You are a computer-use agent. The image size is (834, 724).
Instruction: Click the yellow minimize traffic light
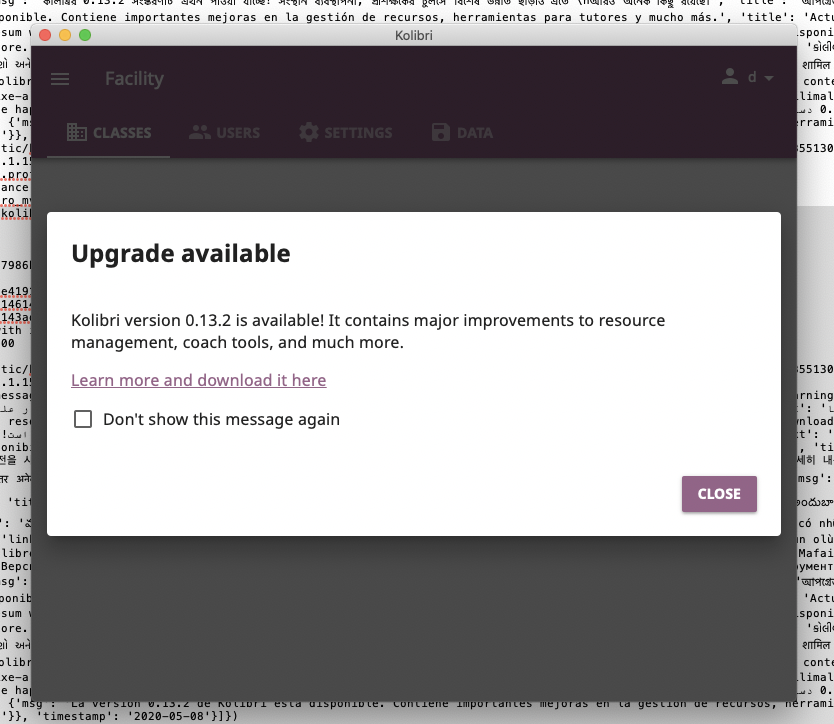pyautogui.click(x=65, y=34)
